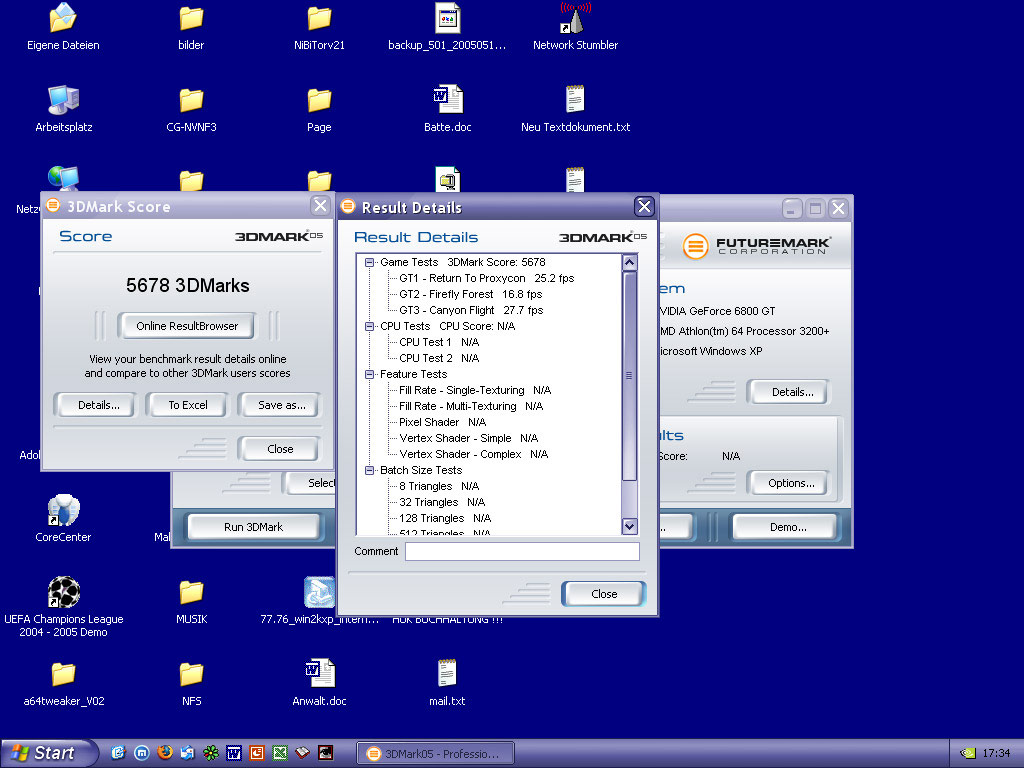Viewport: 1024px width, 768px height.
Task: Select Fill Rate - Multi-Texturing row
Action: 471,406
